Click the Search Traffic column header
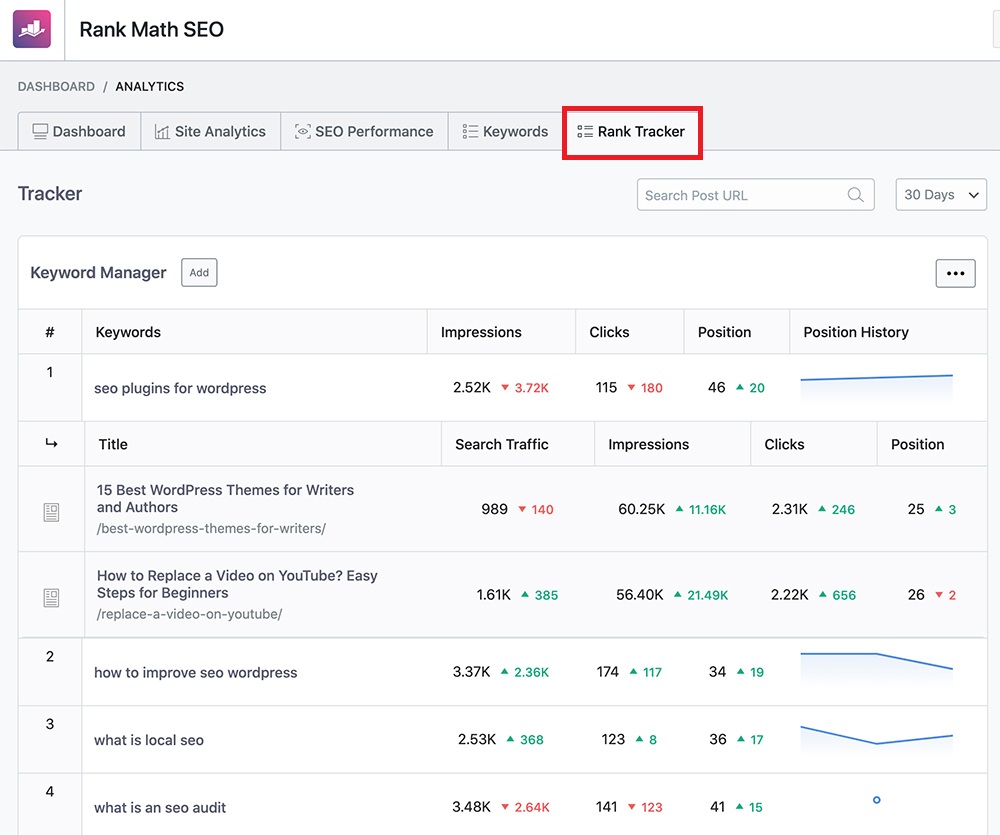 coord(502,445)
